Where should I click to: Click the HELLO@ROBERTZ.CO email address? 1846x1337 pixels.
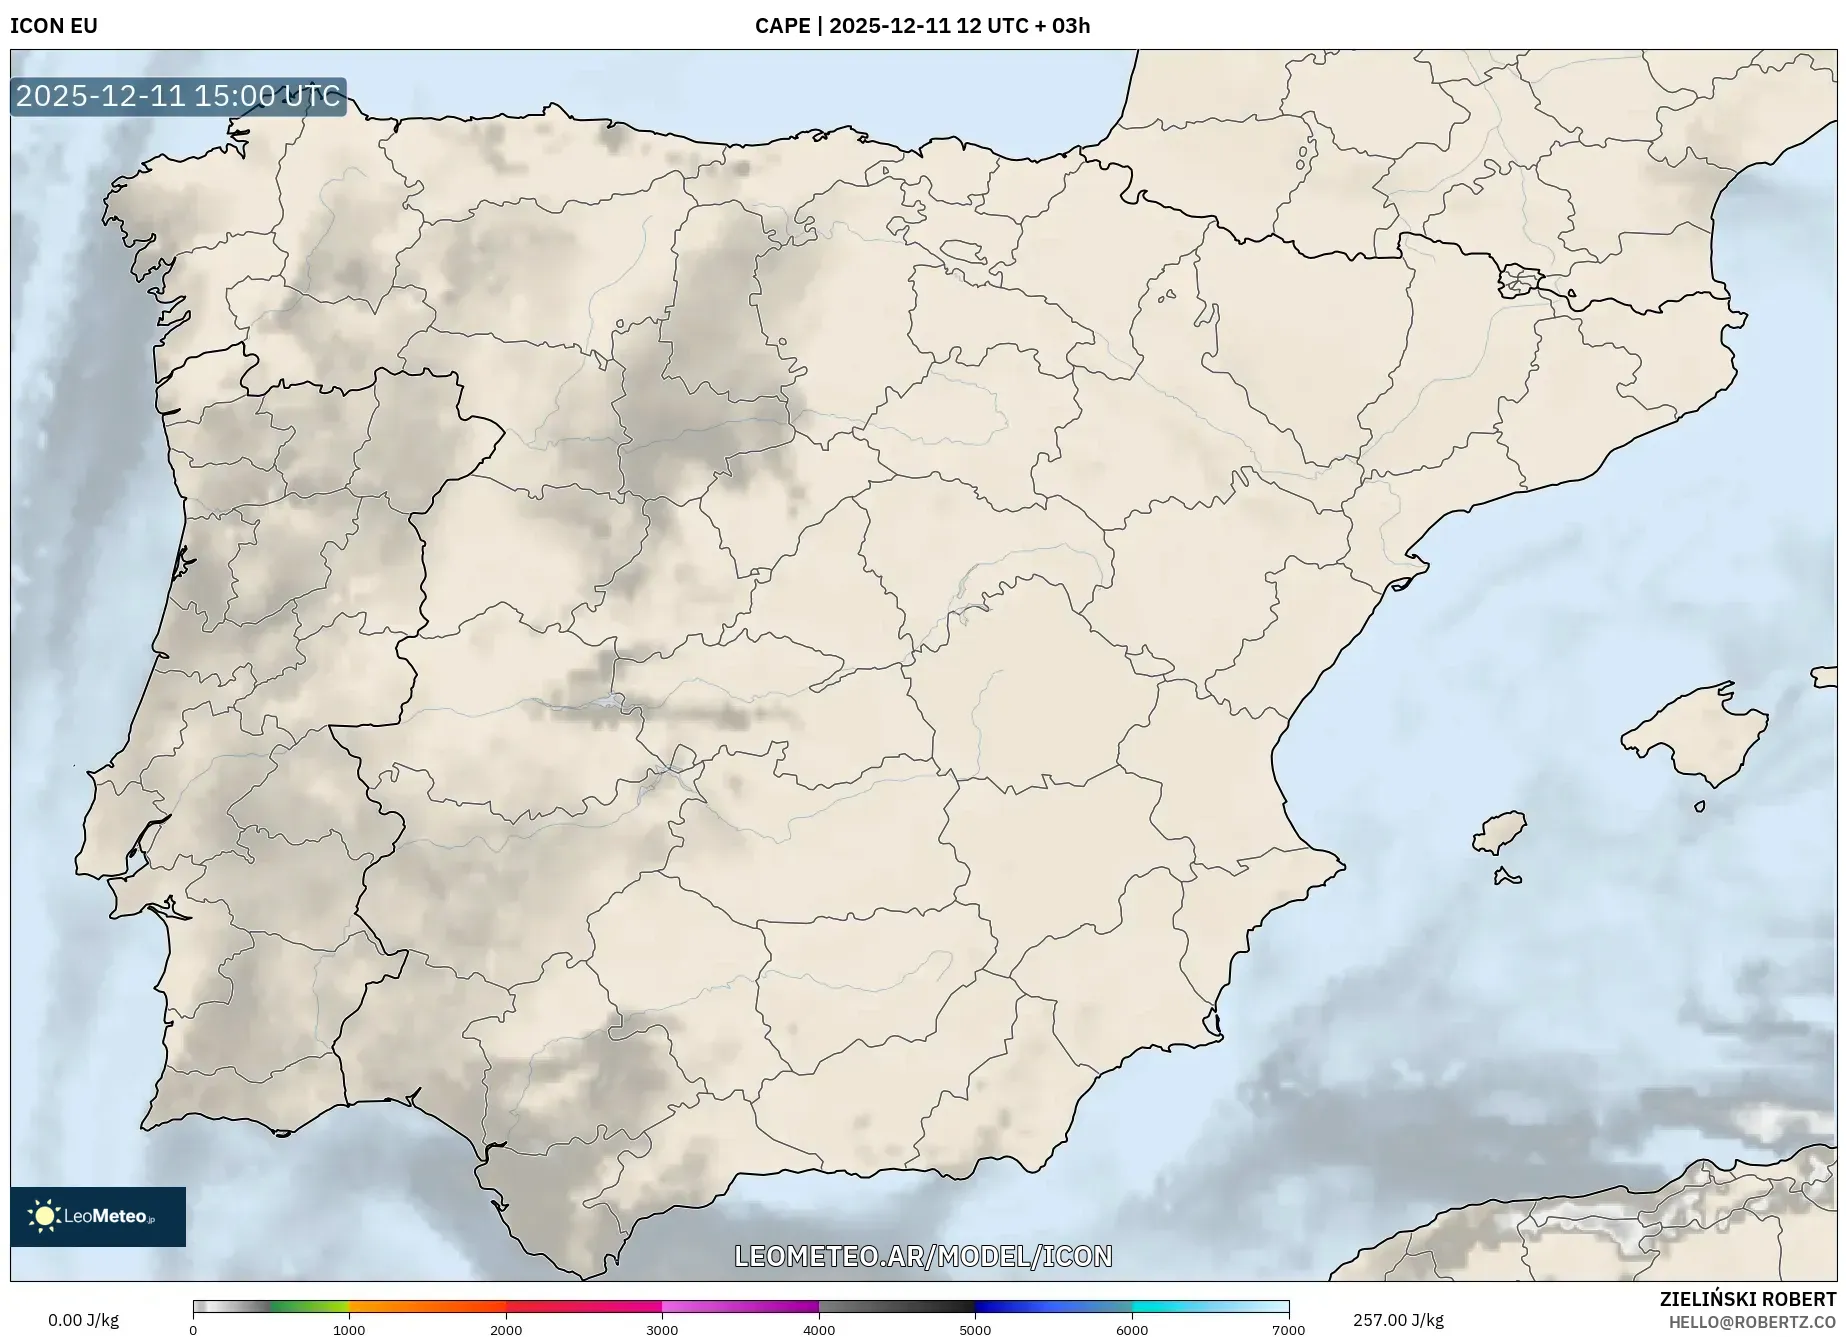[1752, 1322]
